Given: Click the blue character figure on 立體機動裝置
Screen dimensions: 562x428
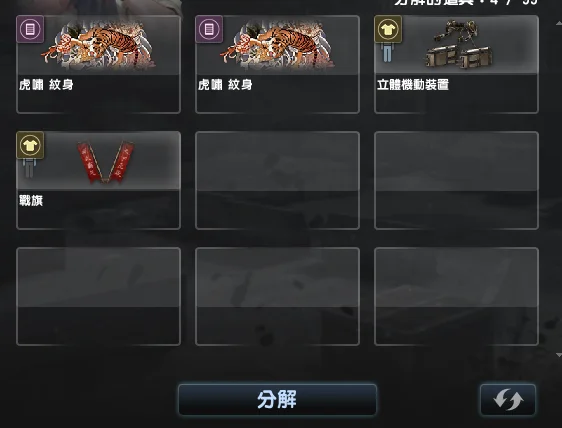Looking at the screenshot, I should pyautogui.click(x=387, y=53).
